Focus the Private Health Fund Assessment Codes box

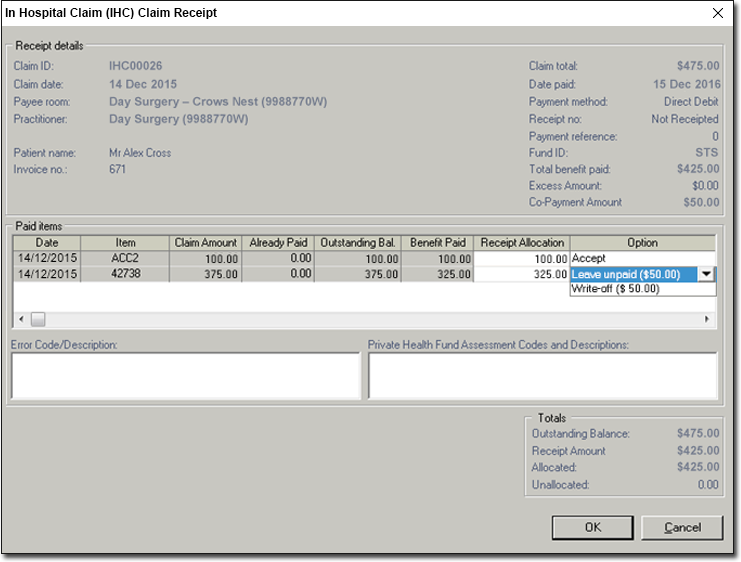click(x=542, y=376)
